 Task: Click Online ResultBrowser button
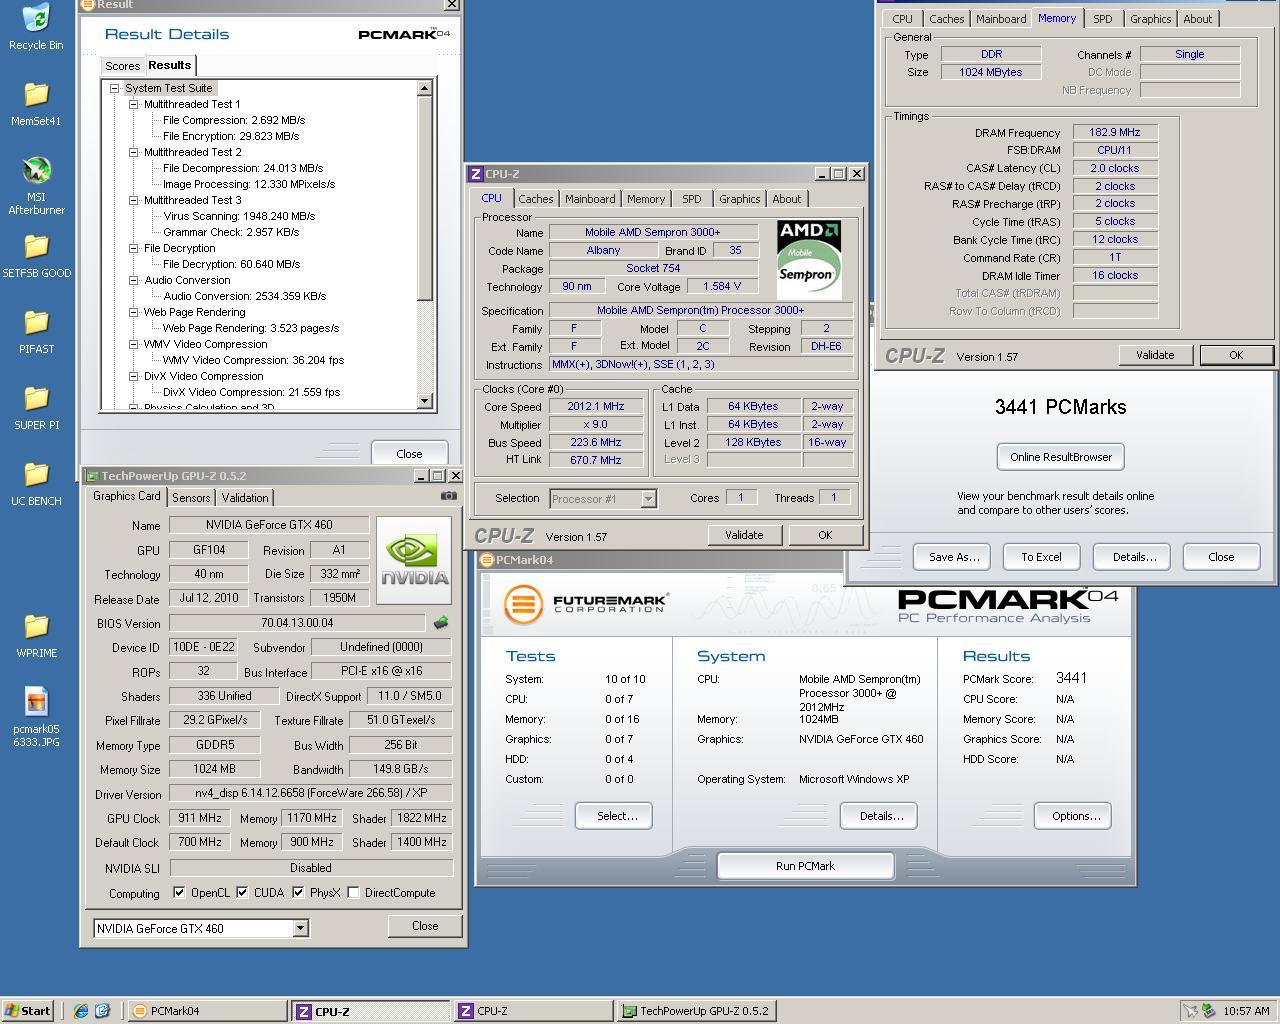click(x=1061, y=457)
